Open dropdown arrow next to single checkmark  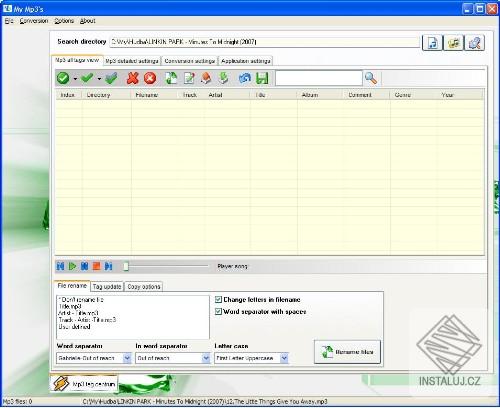point(99,79)
